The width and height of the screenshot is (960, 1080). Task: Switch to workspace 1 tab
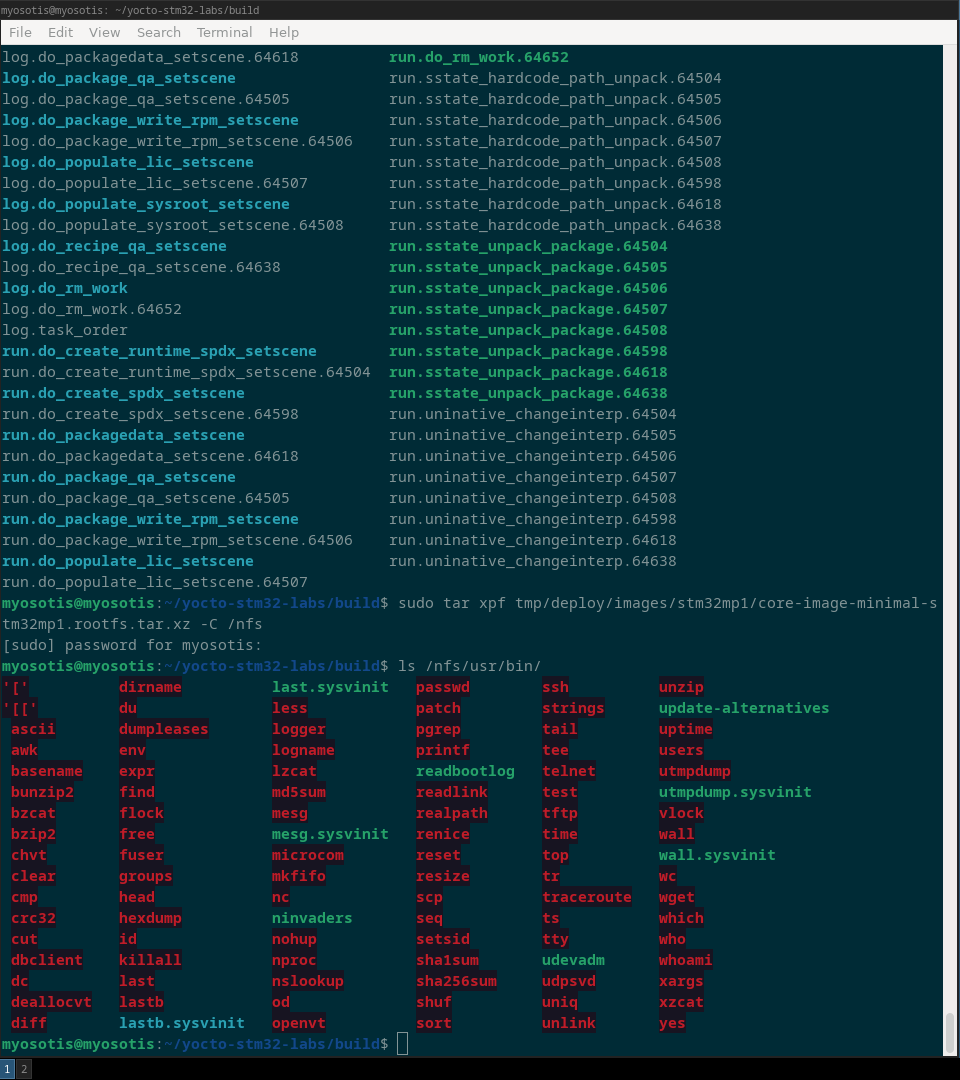[x=7, y=1069]
